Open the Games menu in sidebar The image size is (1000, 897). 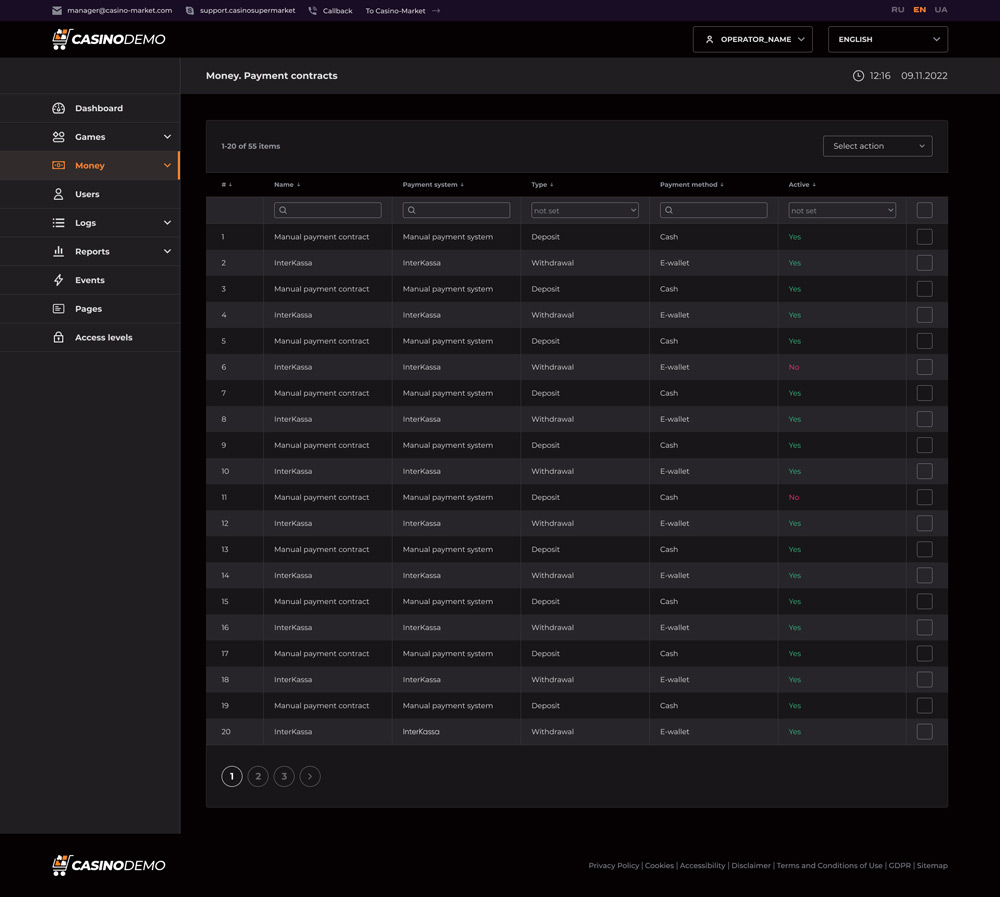[90, 137]
